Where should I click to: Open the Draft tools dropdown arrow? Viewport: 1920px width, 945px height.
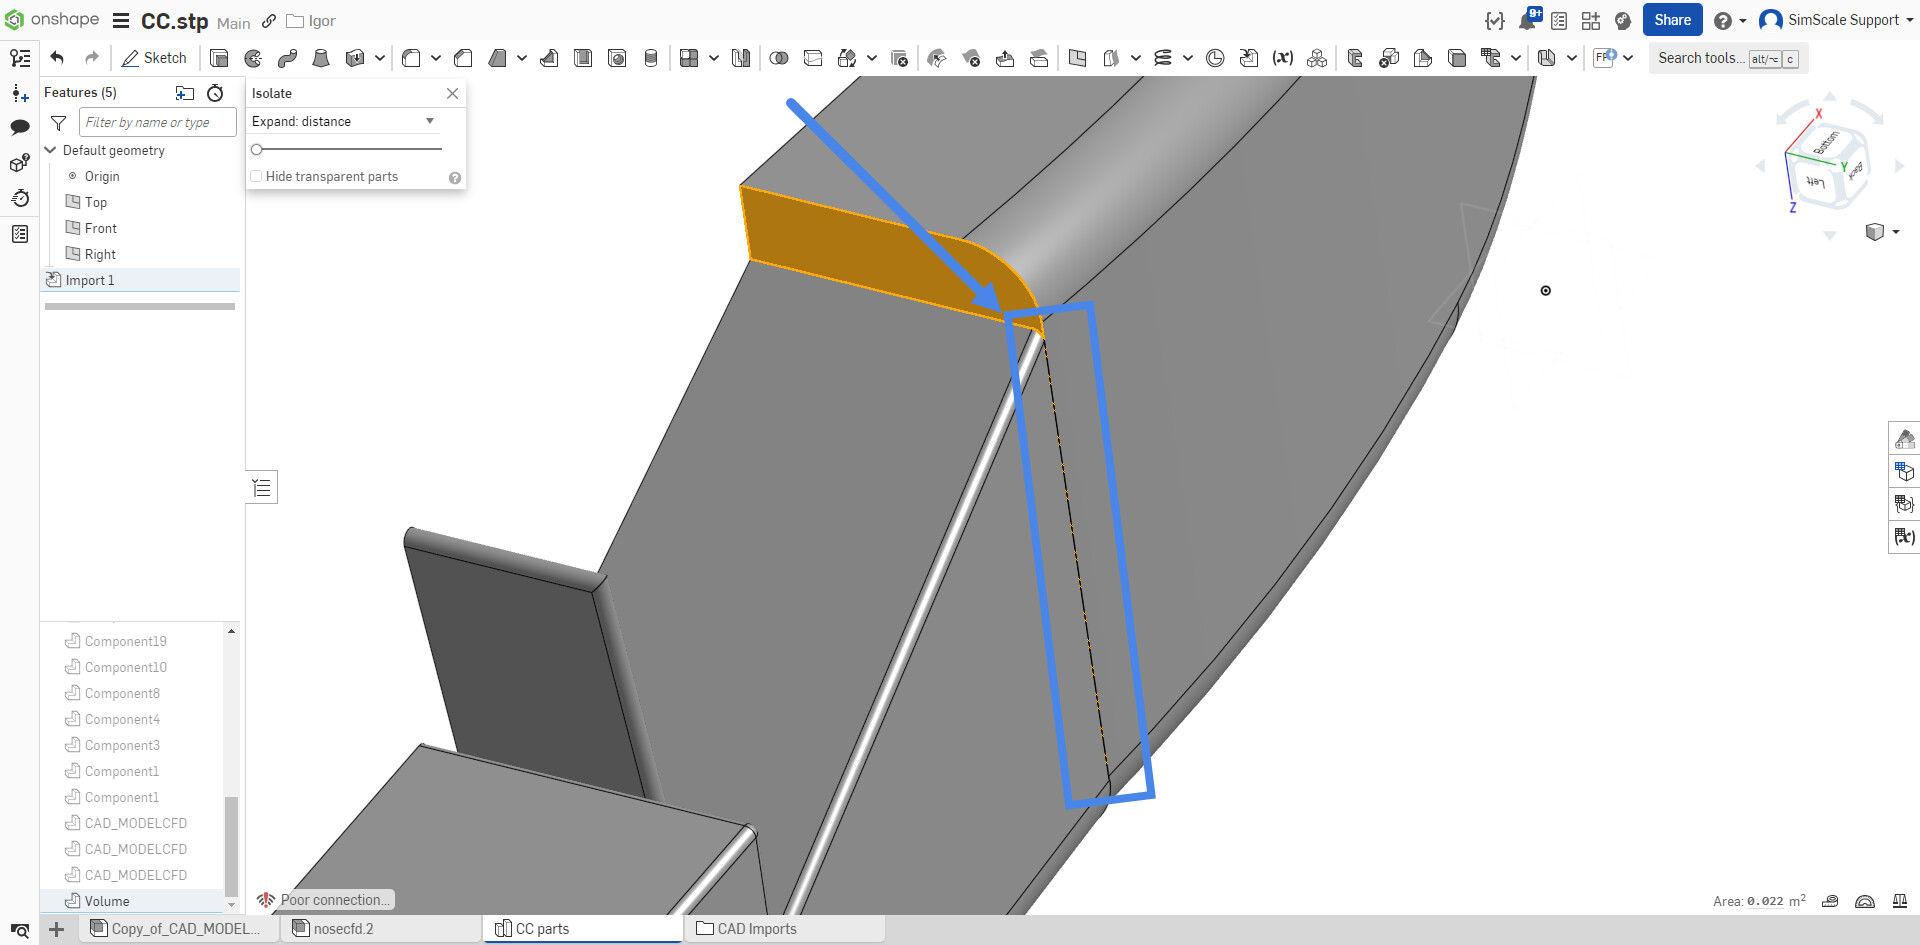pos(522,58)
